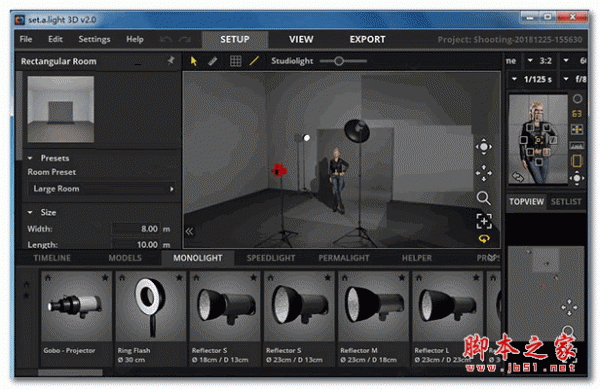Open the Edit menu
This screenshot has height=389, width=600.
[x=55, y=39]
